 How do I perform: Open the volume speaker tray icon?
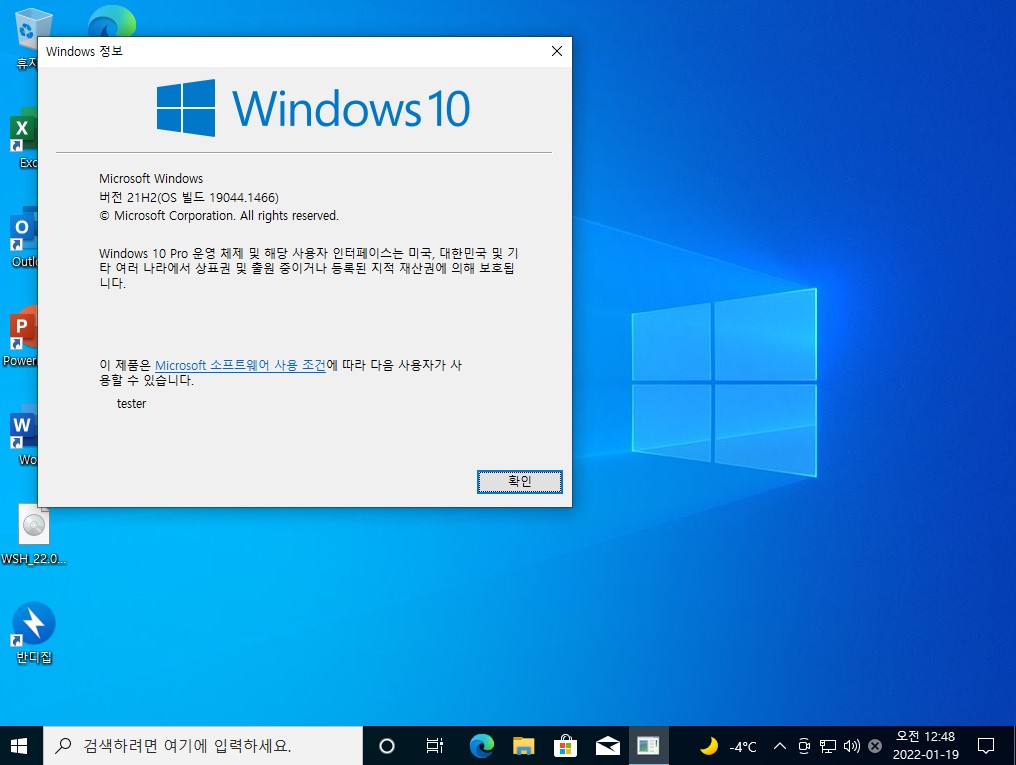[x=851, y=746]
